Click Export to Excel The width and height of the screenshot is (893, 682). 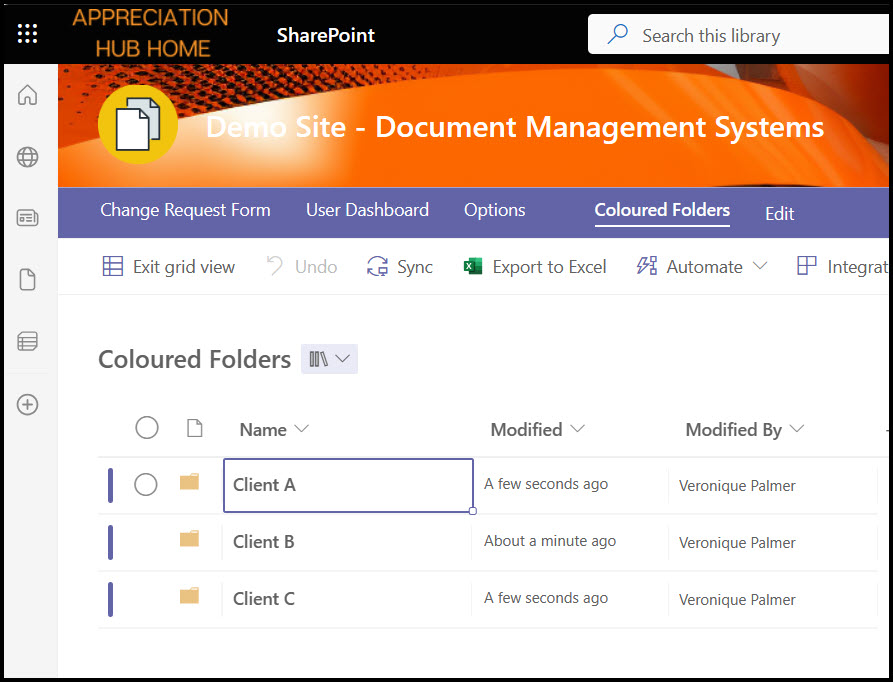[535, 267]
